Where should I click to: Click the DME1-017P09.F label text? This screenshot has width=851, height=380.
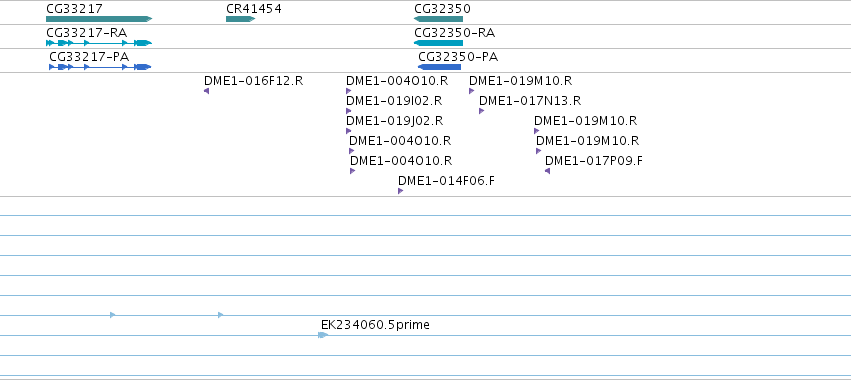(594, 161)
